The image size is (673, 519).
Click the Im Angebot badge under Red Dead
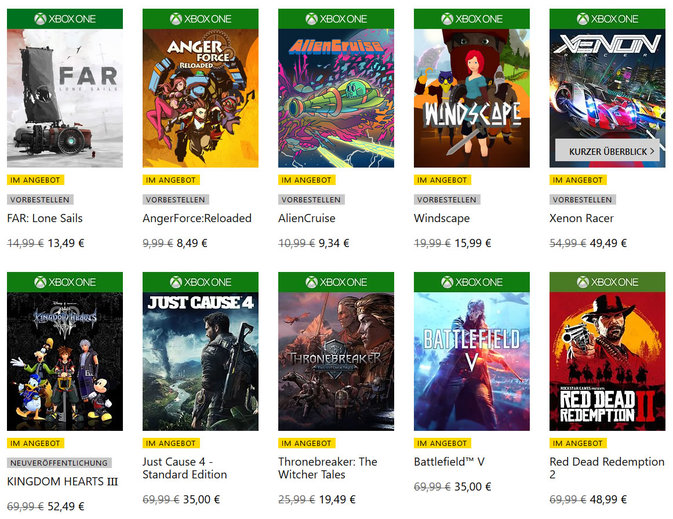click(x=578, y=443)
